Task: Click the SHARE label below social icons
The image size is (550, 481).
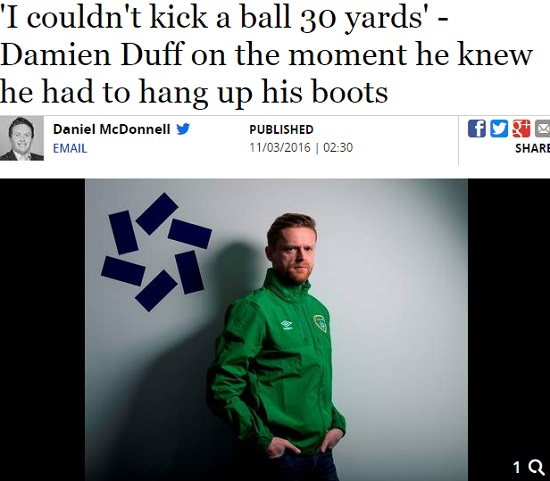Action: coord(532,148)
